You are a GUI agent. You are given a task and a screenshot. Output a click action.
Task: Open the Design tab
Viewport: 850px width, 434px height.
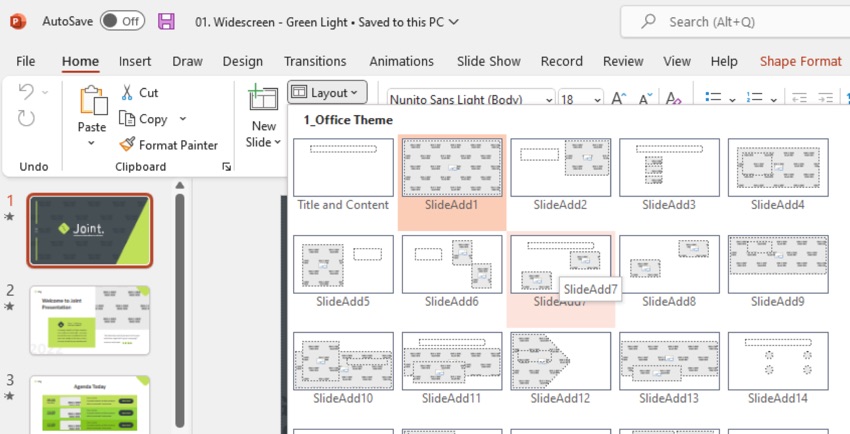click(242, 61)
